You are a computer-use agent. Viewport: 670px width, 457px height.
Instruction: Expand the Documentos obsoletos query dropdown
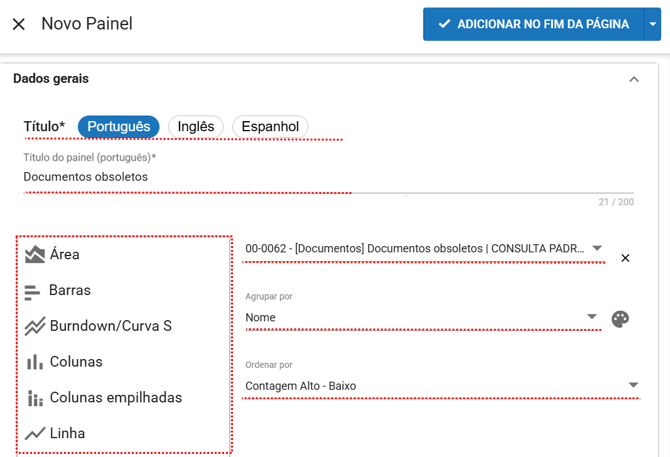pyautogui.click(x=597, y=248)
